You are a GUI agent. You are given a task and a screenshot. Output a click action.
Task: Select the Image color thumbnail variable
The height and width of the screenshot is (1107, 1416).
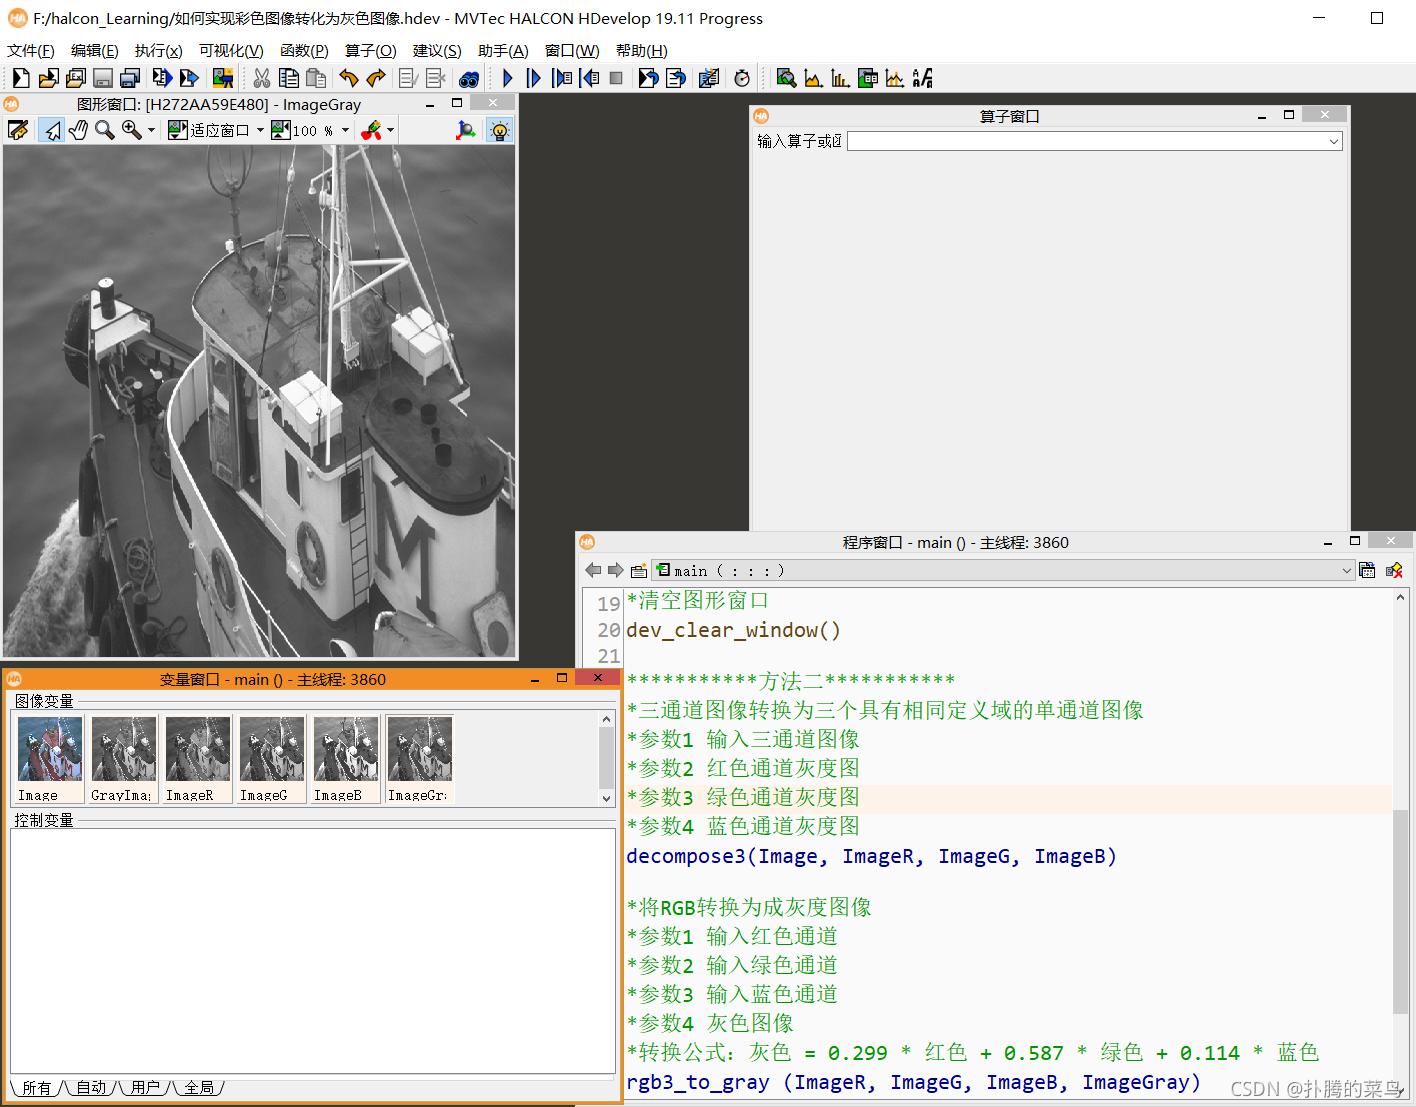(x=50, y=760)
